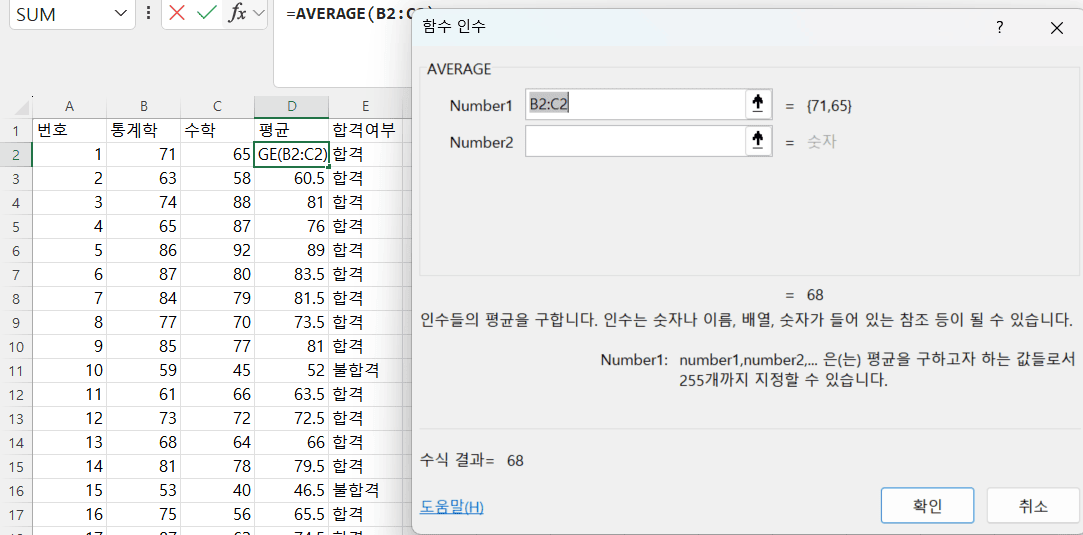The width and height of the screenshot is (1083, 535).
Task: Click the 취소 button
Action: (x=1033, y=506)
